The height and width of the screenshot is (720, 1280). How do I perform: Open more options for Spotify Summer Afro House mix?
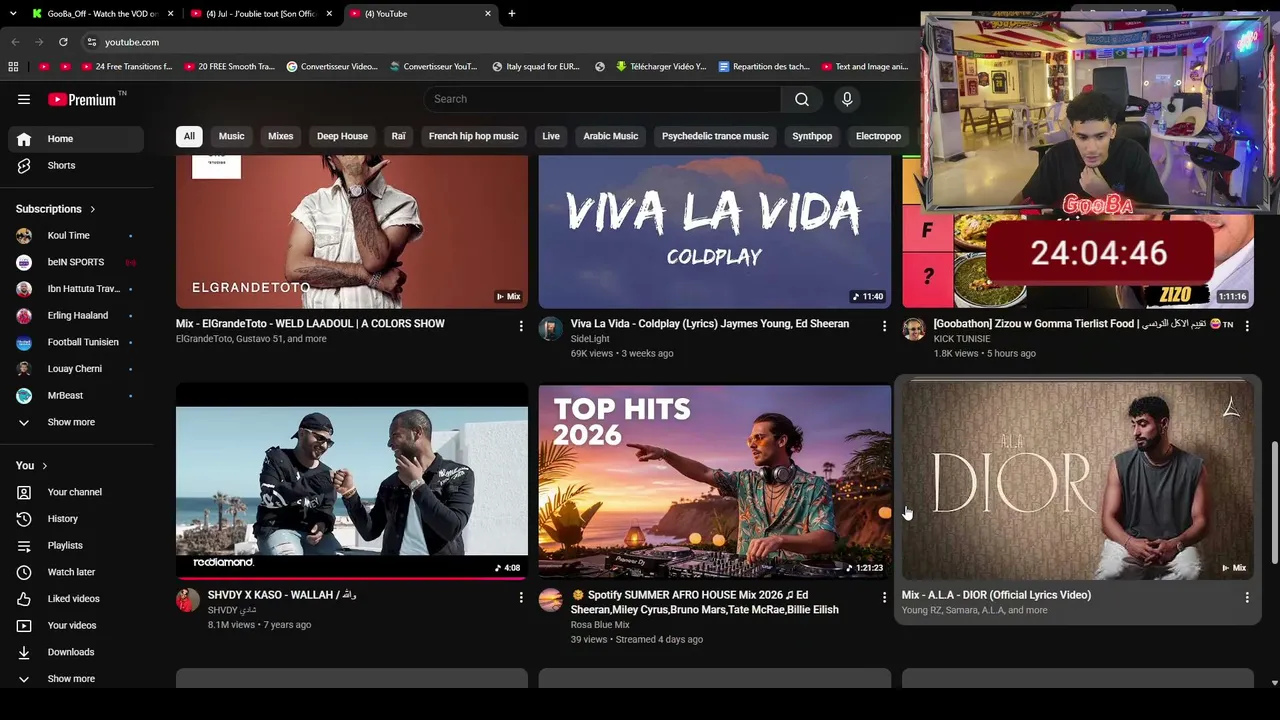coord(884,597)
